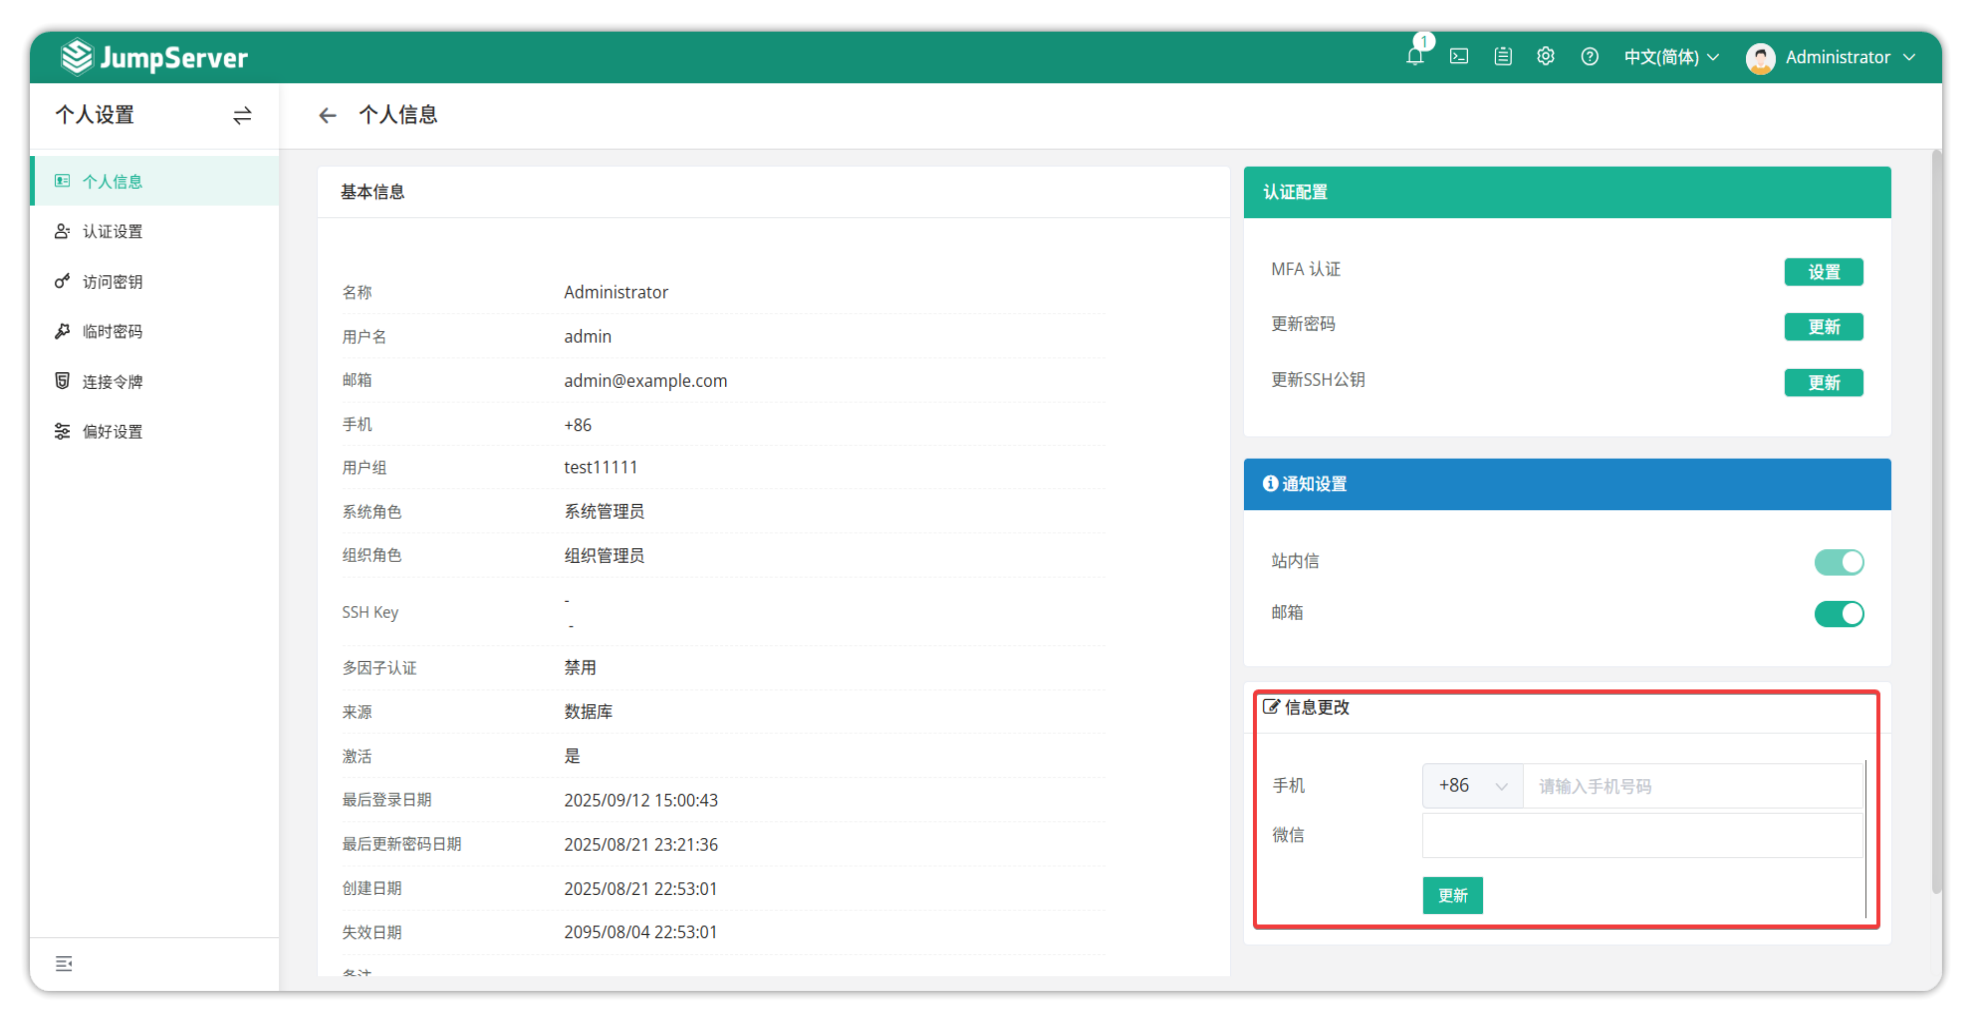The height and width of the screenshot is (1012, 1972).
Task: Toggle the 站内信 notification switch
Action: [x=1838, y=562]
